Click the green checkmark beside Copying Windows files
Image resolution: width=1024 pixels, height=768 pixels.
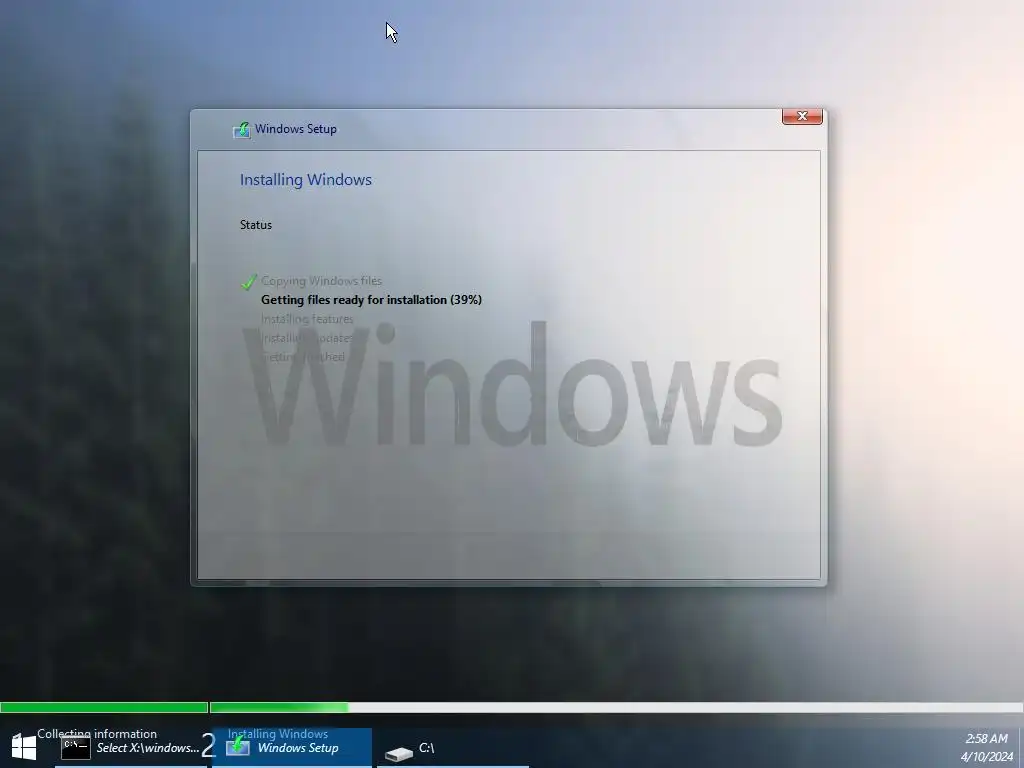(x=248, y=281)
